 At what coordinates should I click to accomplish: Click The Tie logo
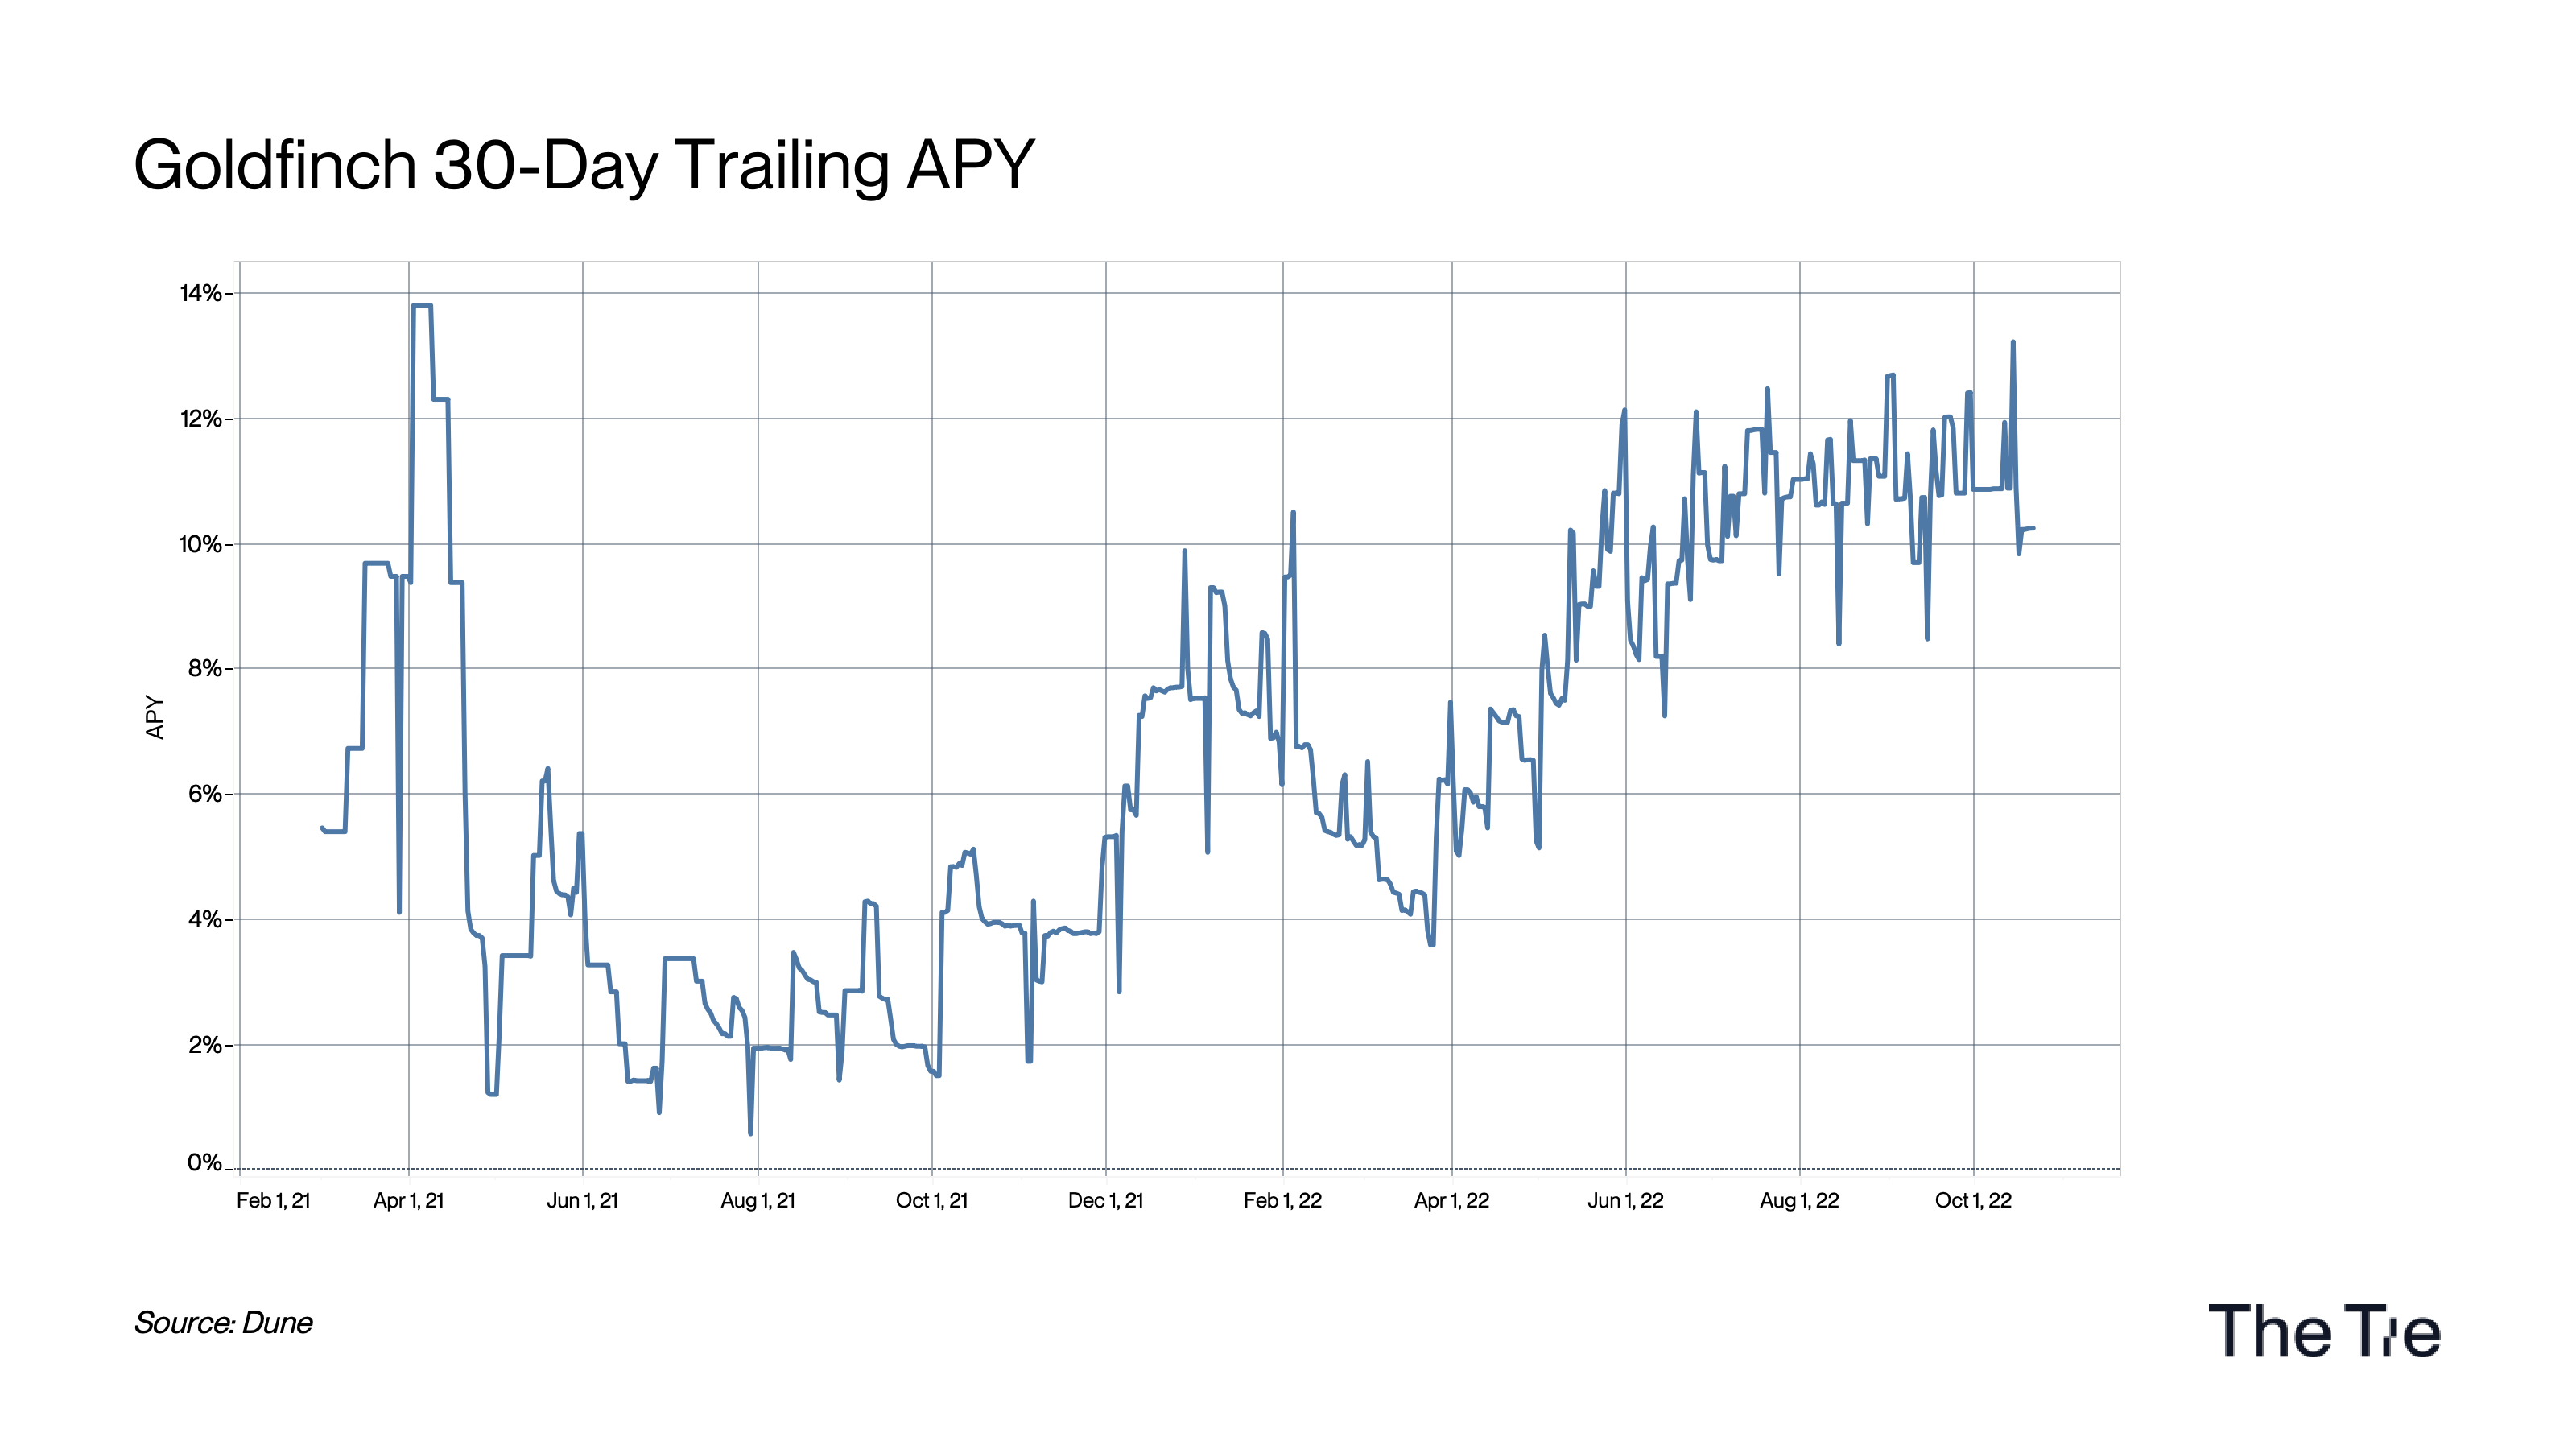pos(2323,1330)
